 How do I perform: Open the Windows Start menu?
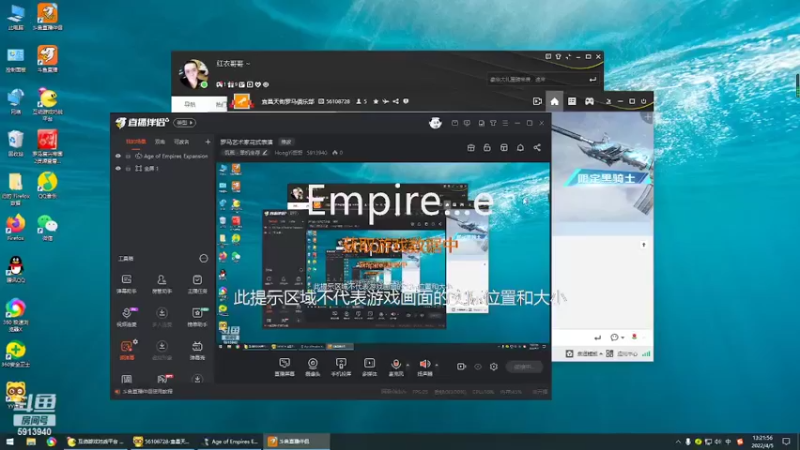click(x=10, y=441)
